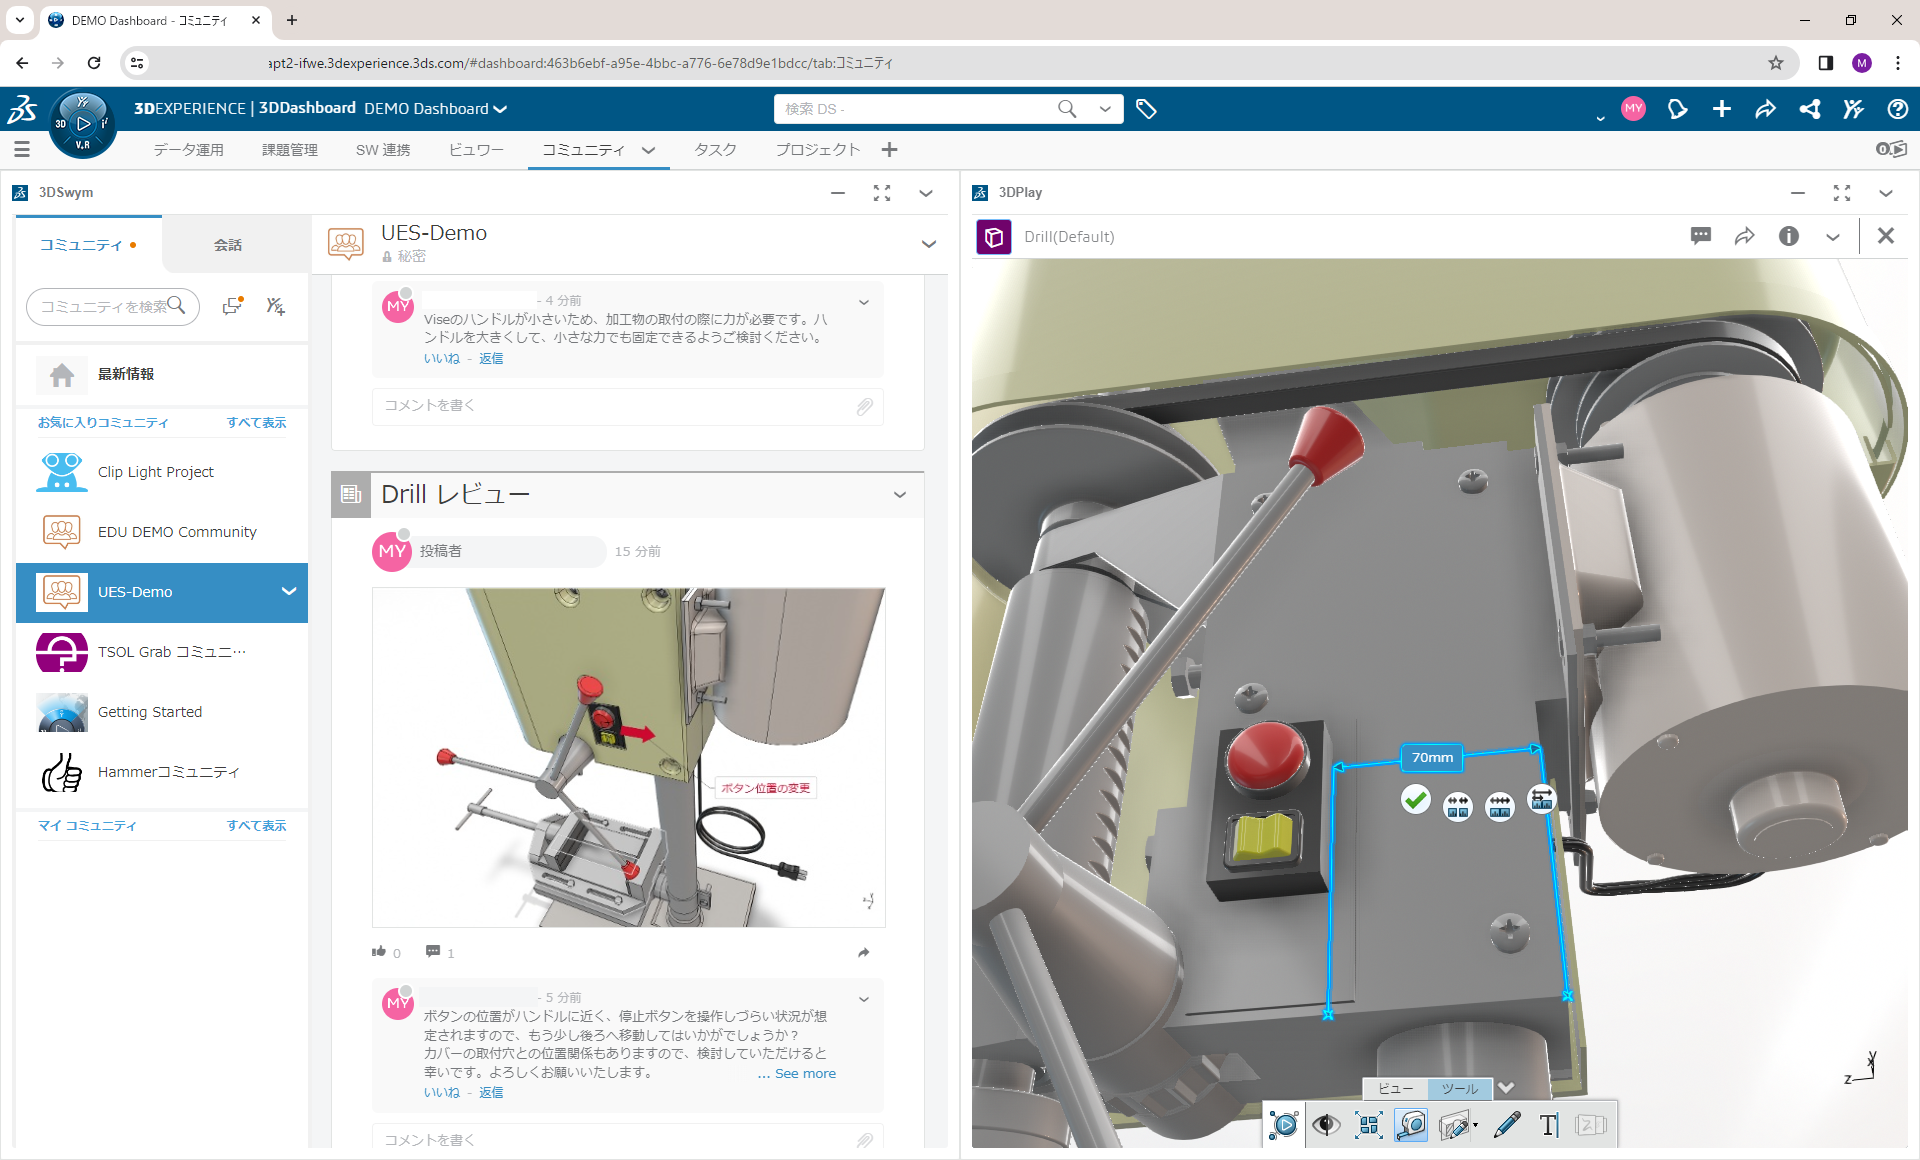Open the 3DPlay widget menu chevron
Image resolution: width=1920 pixels, height=1160 pixels.
(1886, 193)
